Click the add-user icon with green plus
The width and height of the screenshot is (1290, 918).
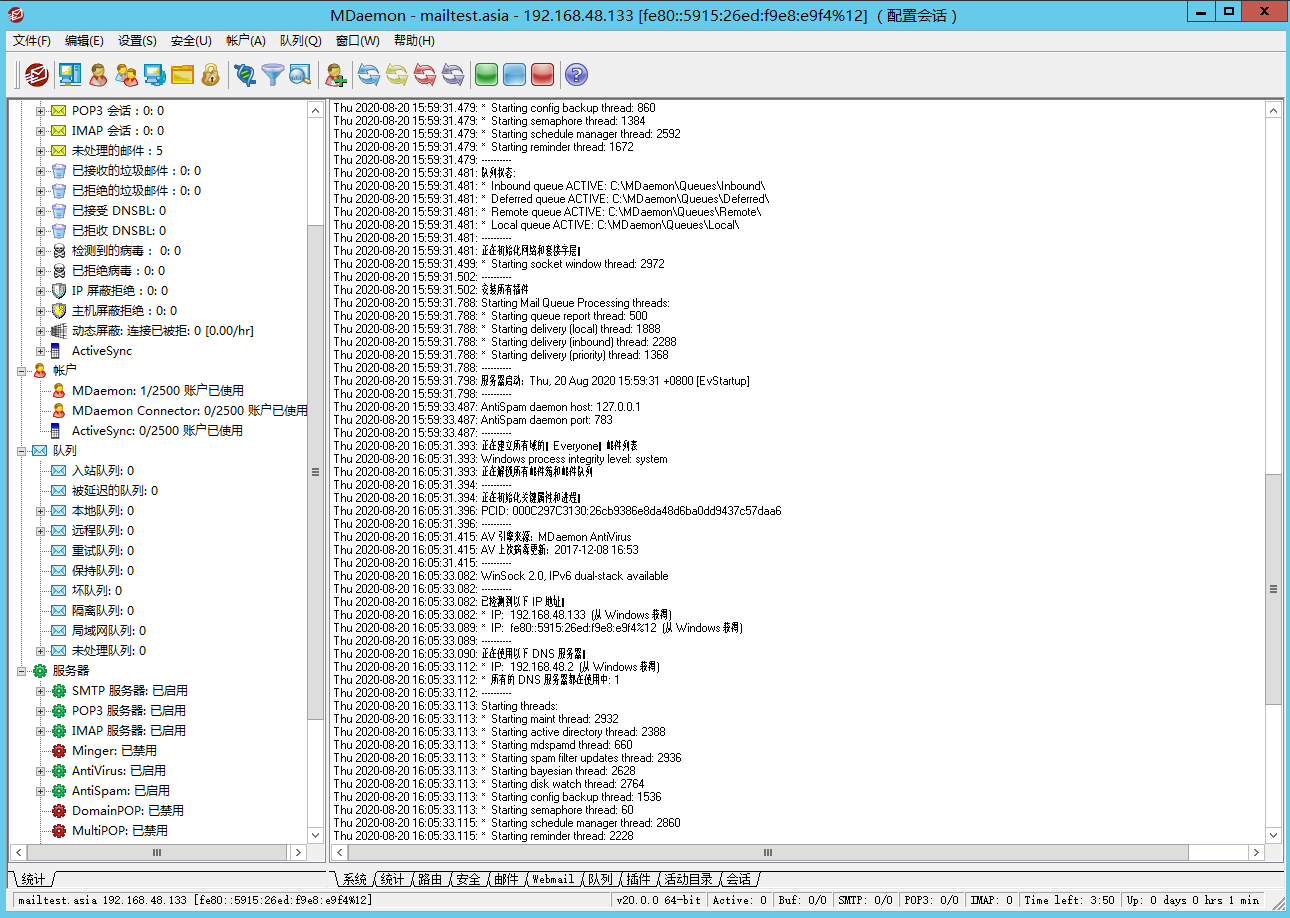(x=336, y=74)
